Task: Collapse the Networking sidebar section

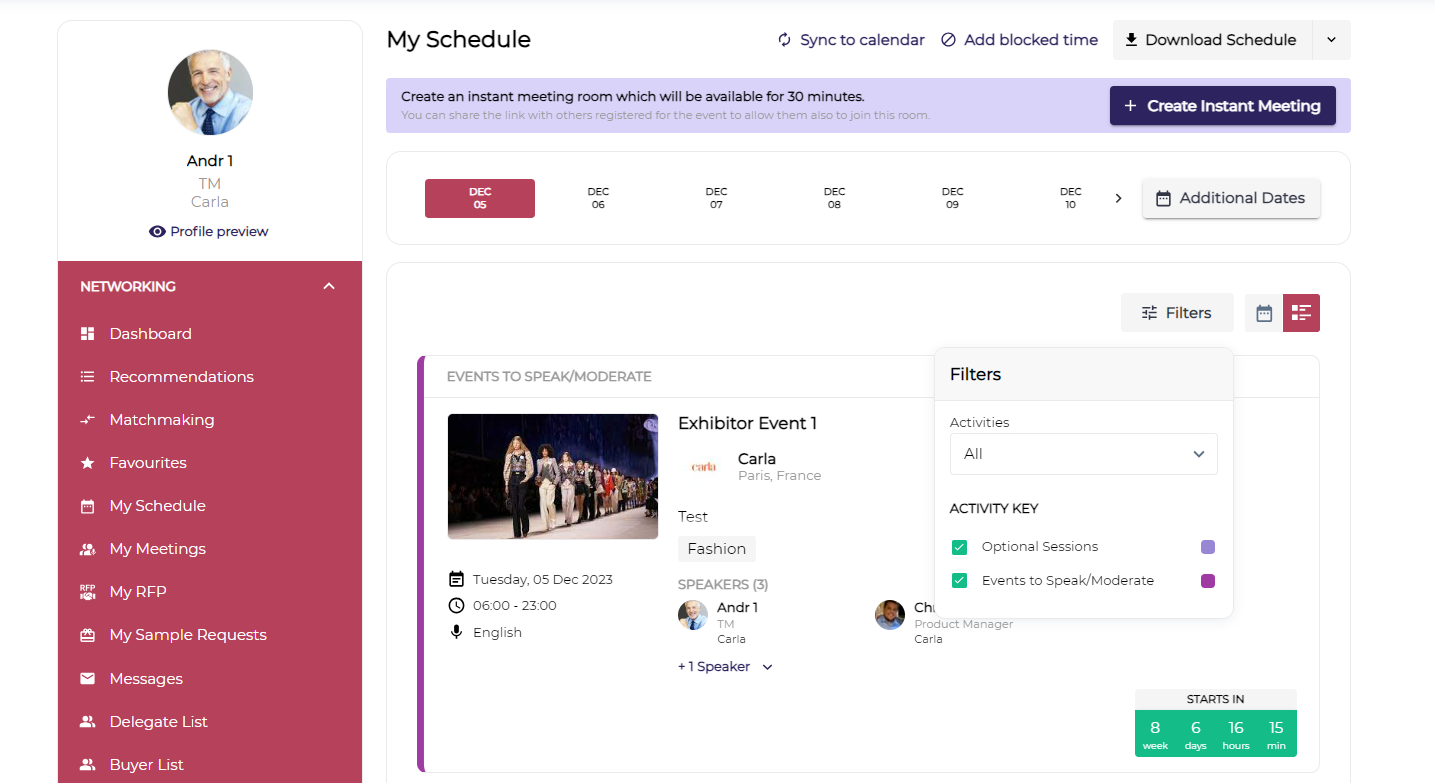Action: 329,287
